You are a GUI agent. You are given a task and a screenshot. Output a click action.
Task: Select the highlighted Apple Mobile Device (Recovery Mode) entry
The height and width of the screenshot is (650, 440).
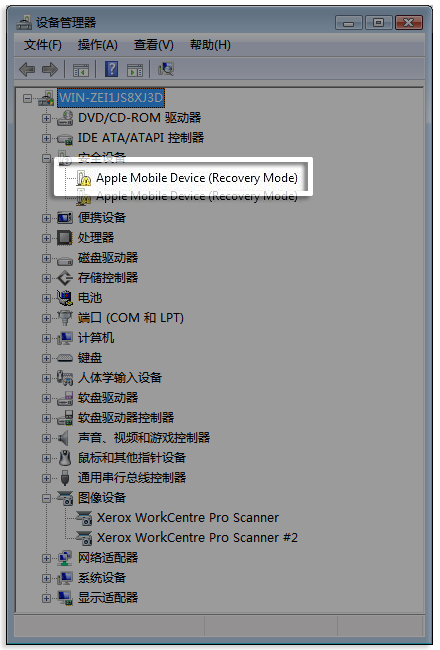197,178
